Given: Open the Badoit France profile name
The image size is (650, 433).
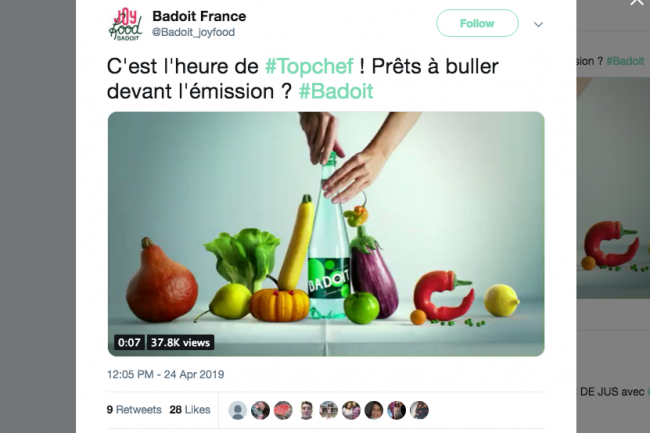Looking at the screenshot, I should click(199, 16).
